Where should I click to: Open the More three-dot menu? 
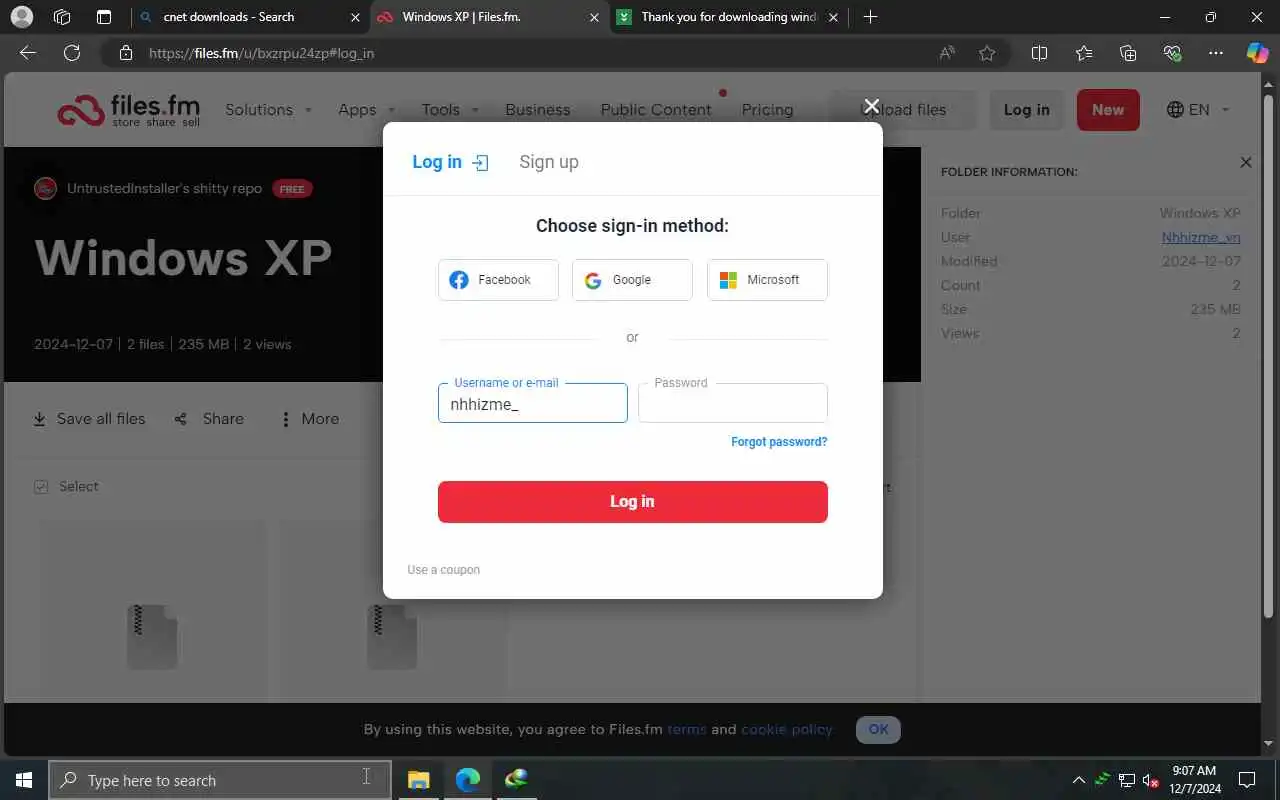[286, 419]
